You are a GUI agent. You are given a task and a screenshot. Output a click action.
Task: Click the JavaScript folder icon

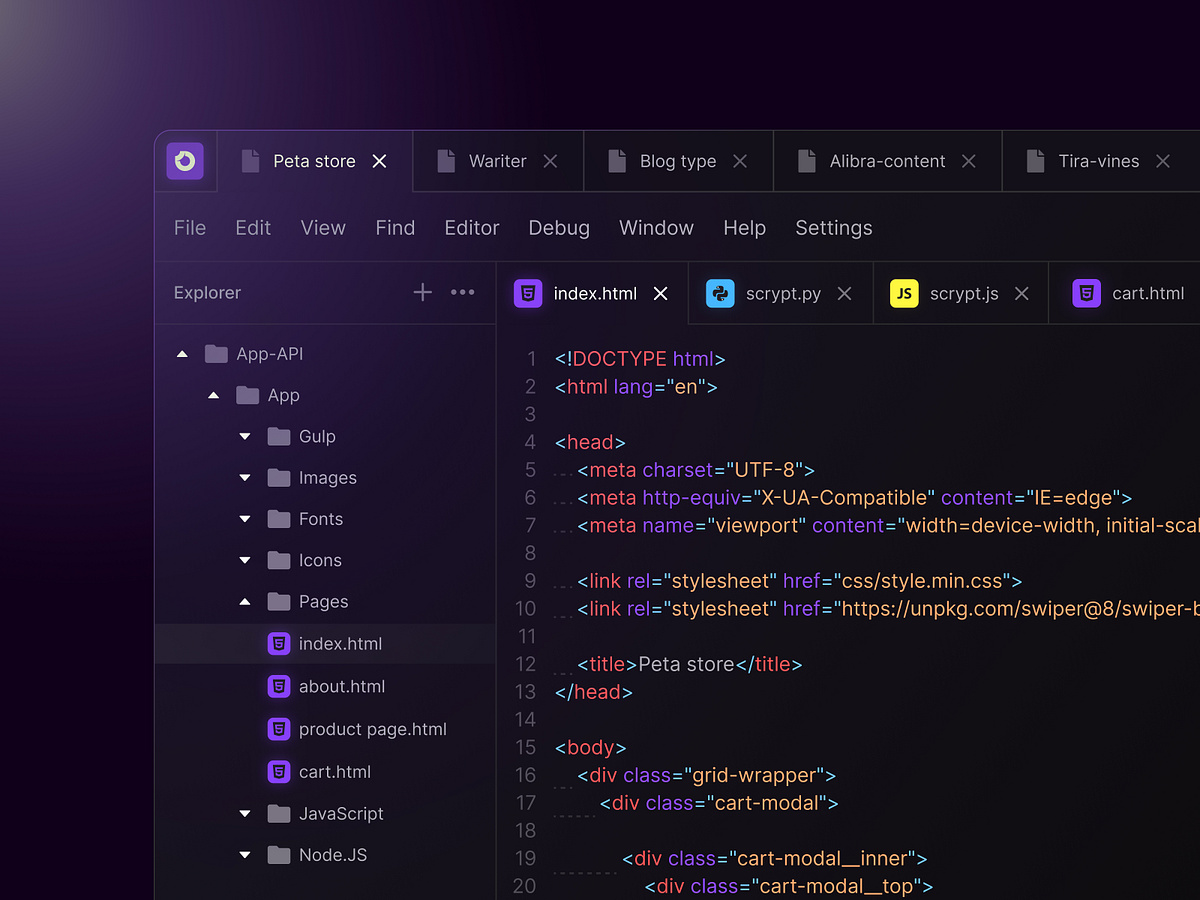[279, 813]
